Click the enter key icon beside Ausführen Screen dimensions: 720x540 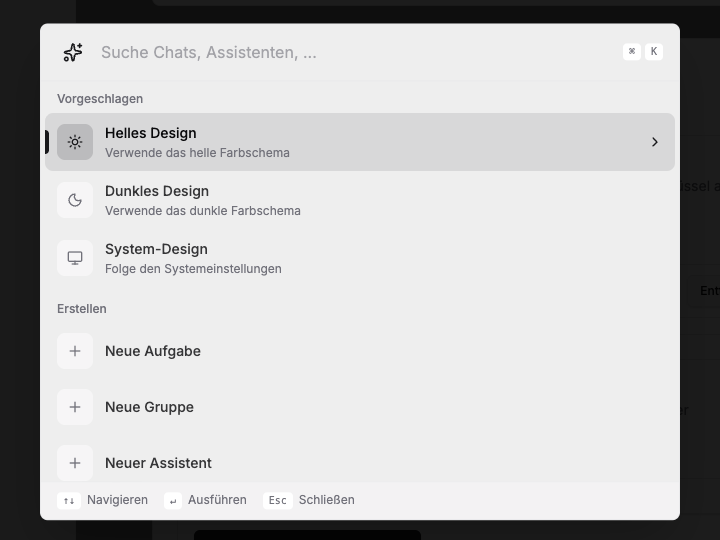[x=173, y=501]
